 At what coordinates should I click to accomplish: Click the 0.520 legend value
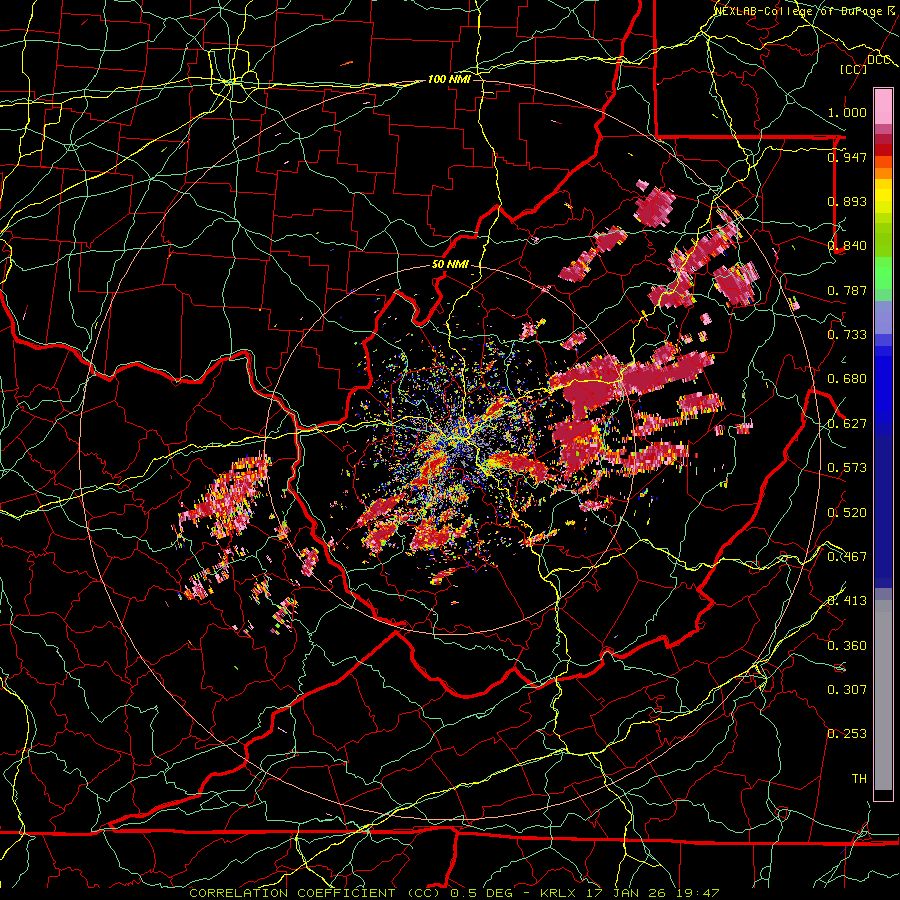847,513
